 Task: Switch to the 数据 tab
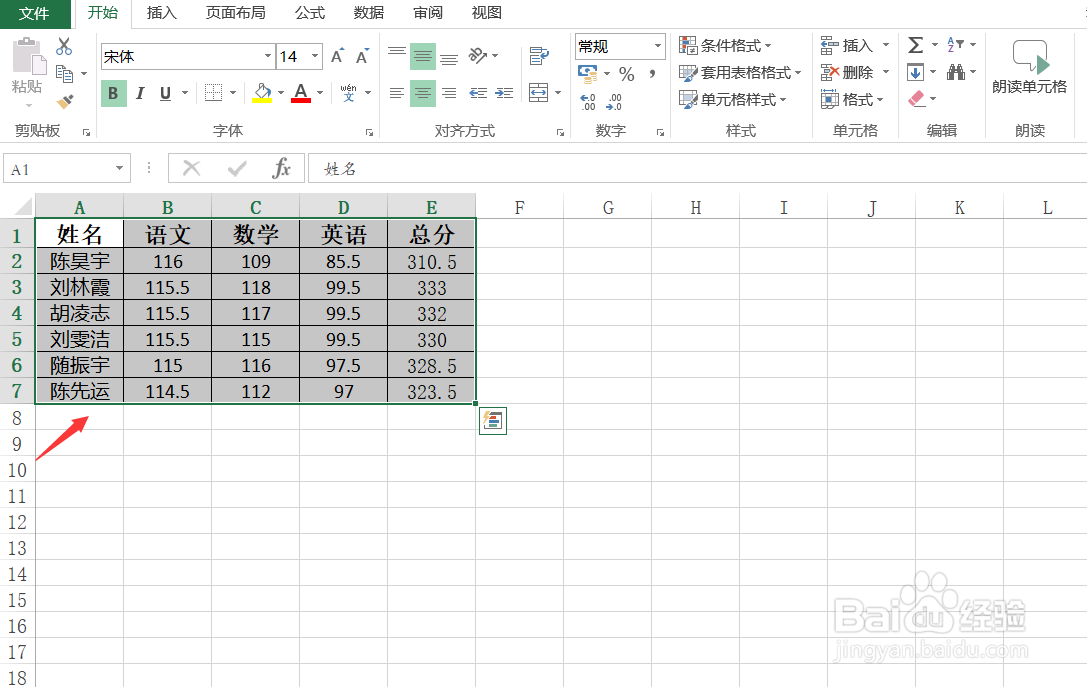coord(369,13)
